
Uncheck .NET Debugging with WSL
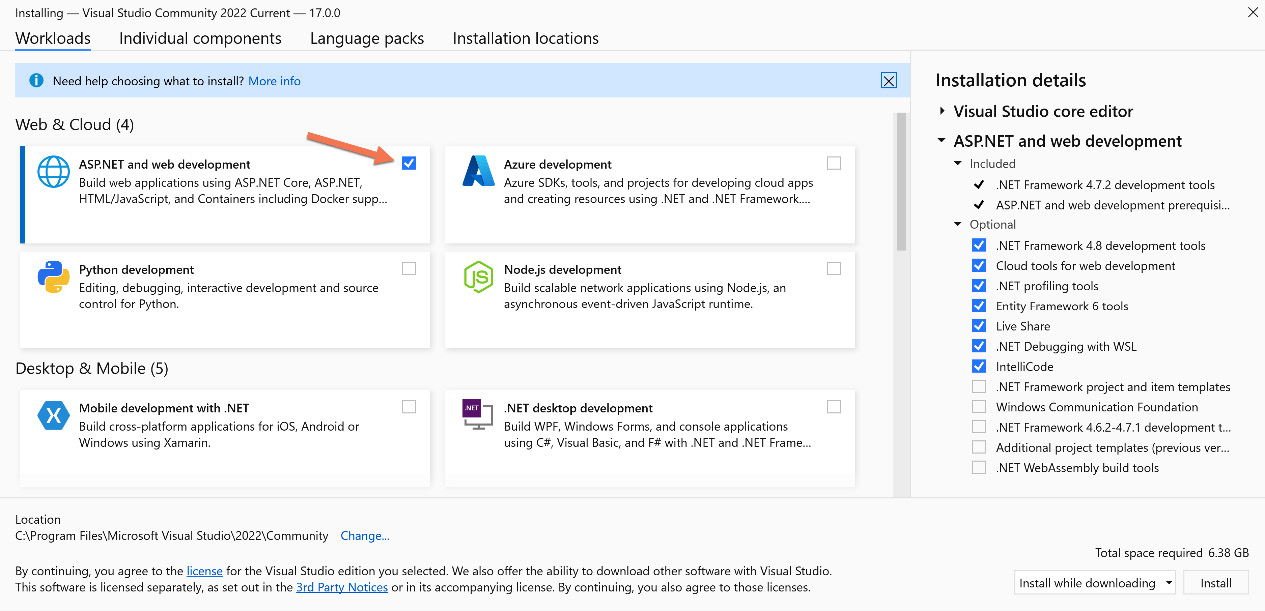click(979, 346)
